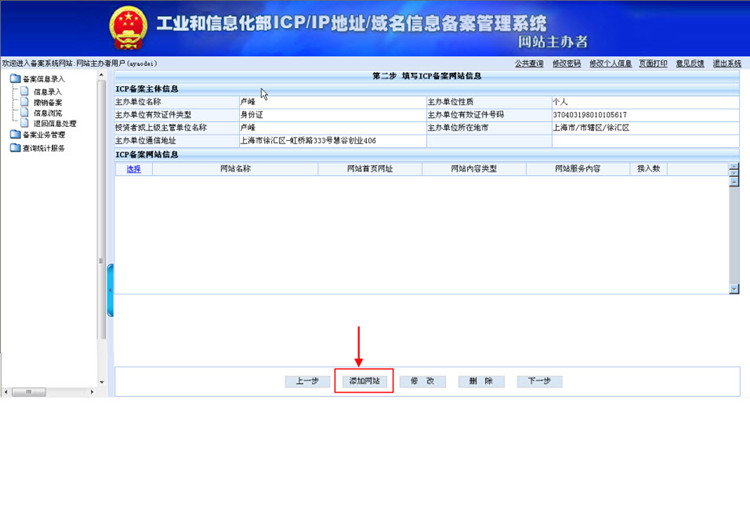Click the sidebar horizontal scrollbar

(50, 391)
